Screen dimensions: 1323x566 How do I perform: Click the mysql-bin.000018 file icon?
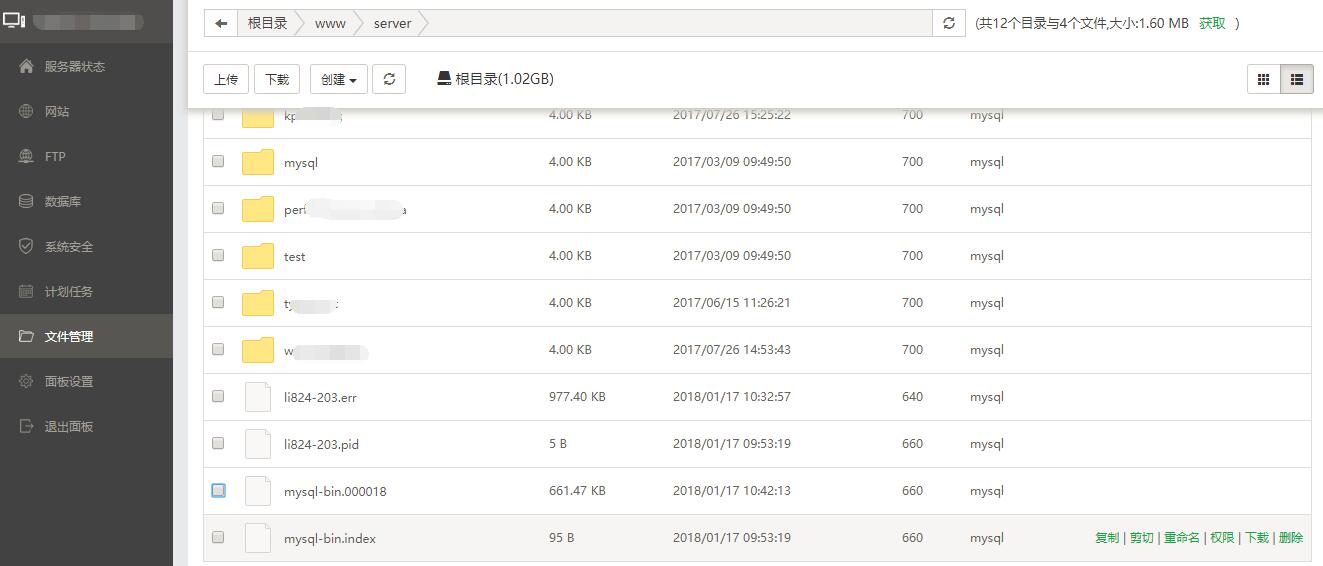[258, 491]
